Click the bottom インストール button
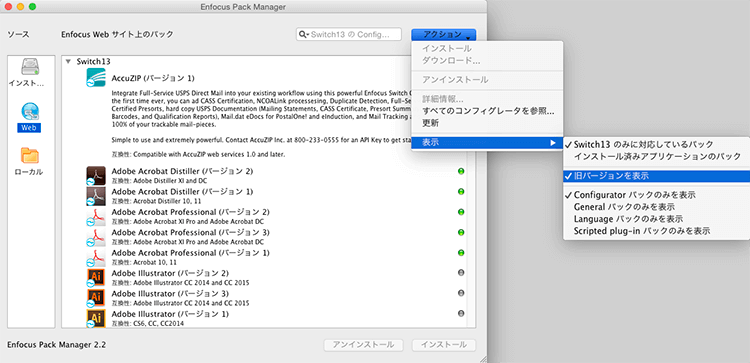This screenshot has width=750, height=363. click(444, 345)
